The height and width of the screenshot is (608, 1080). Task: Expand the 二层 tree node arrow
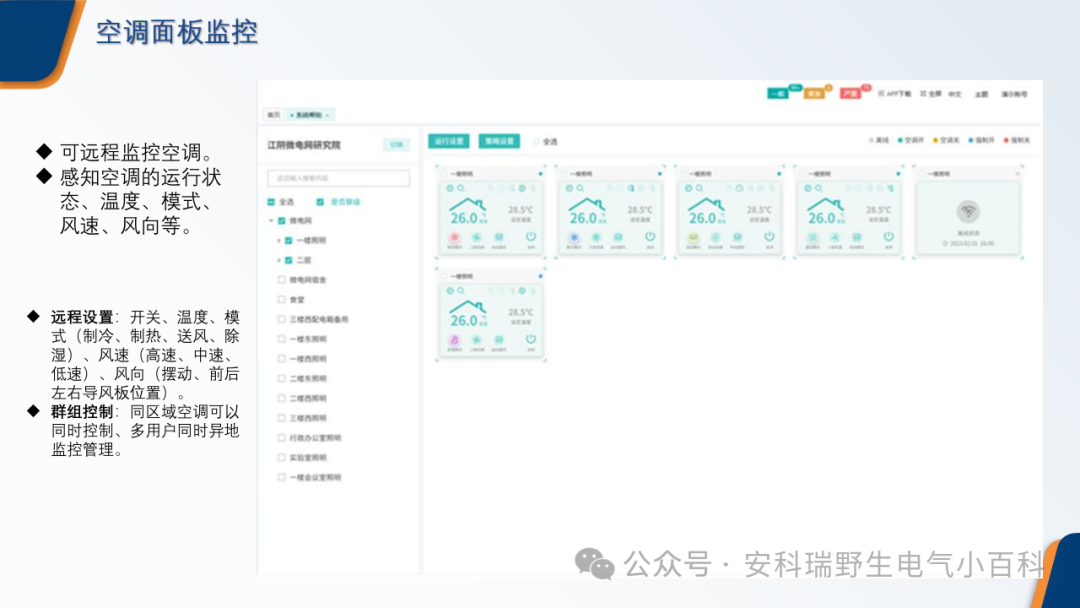279,260
